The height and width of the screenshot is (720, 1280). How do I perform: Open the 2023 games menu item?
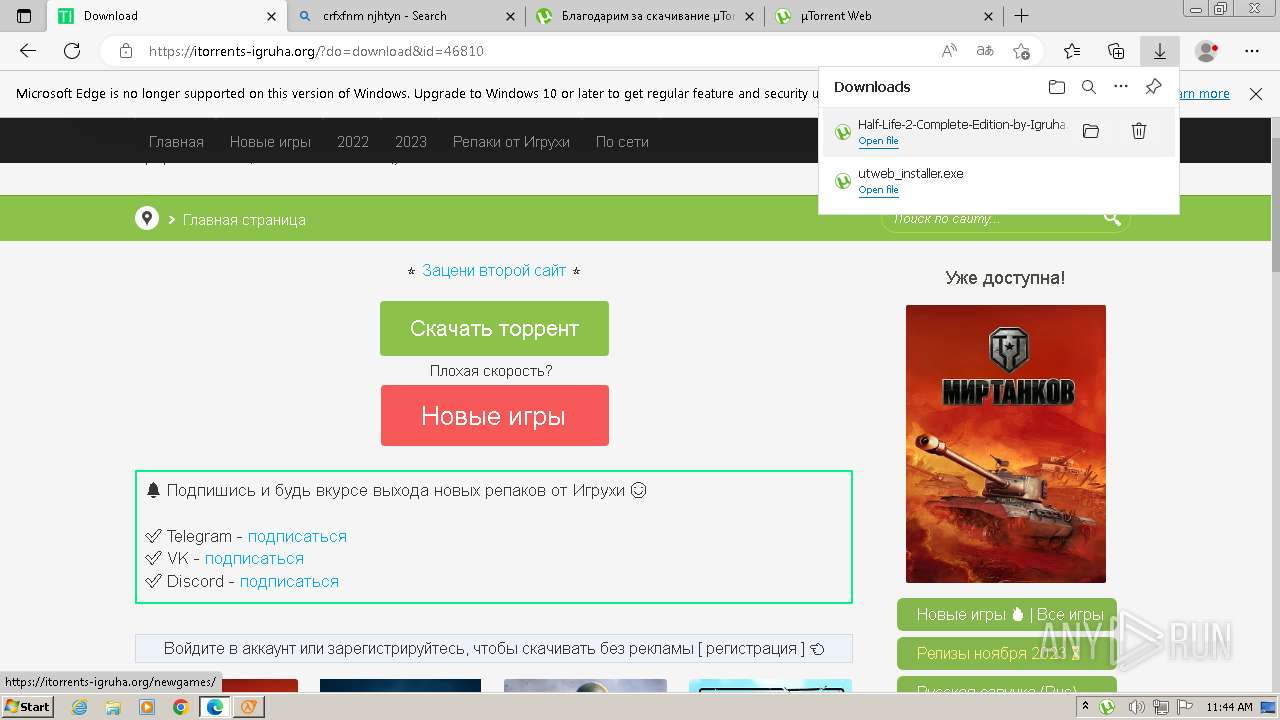point(411,142)
